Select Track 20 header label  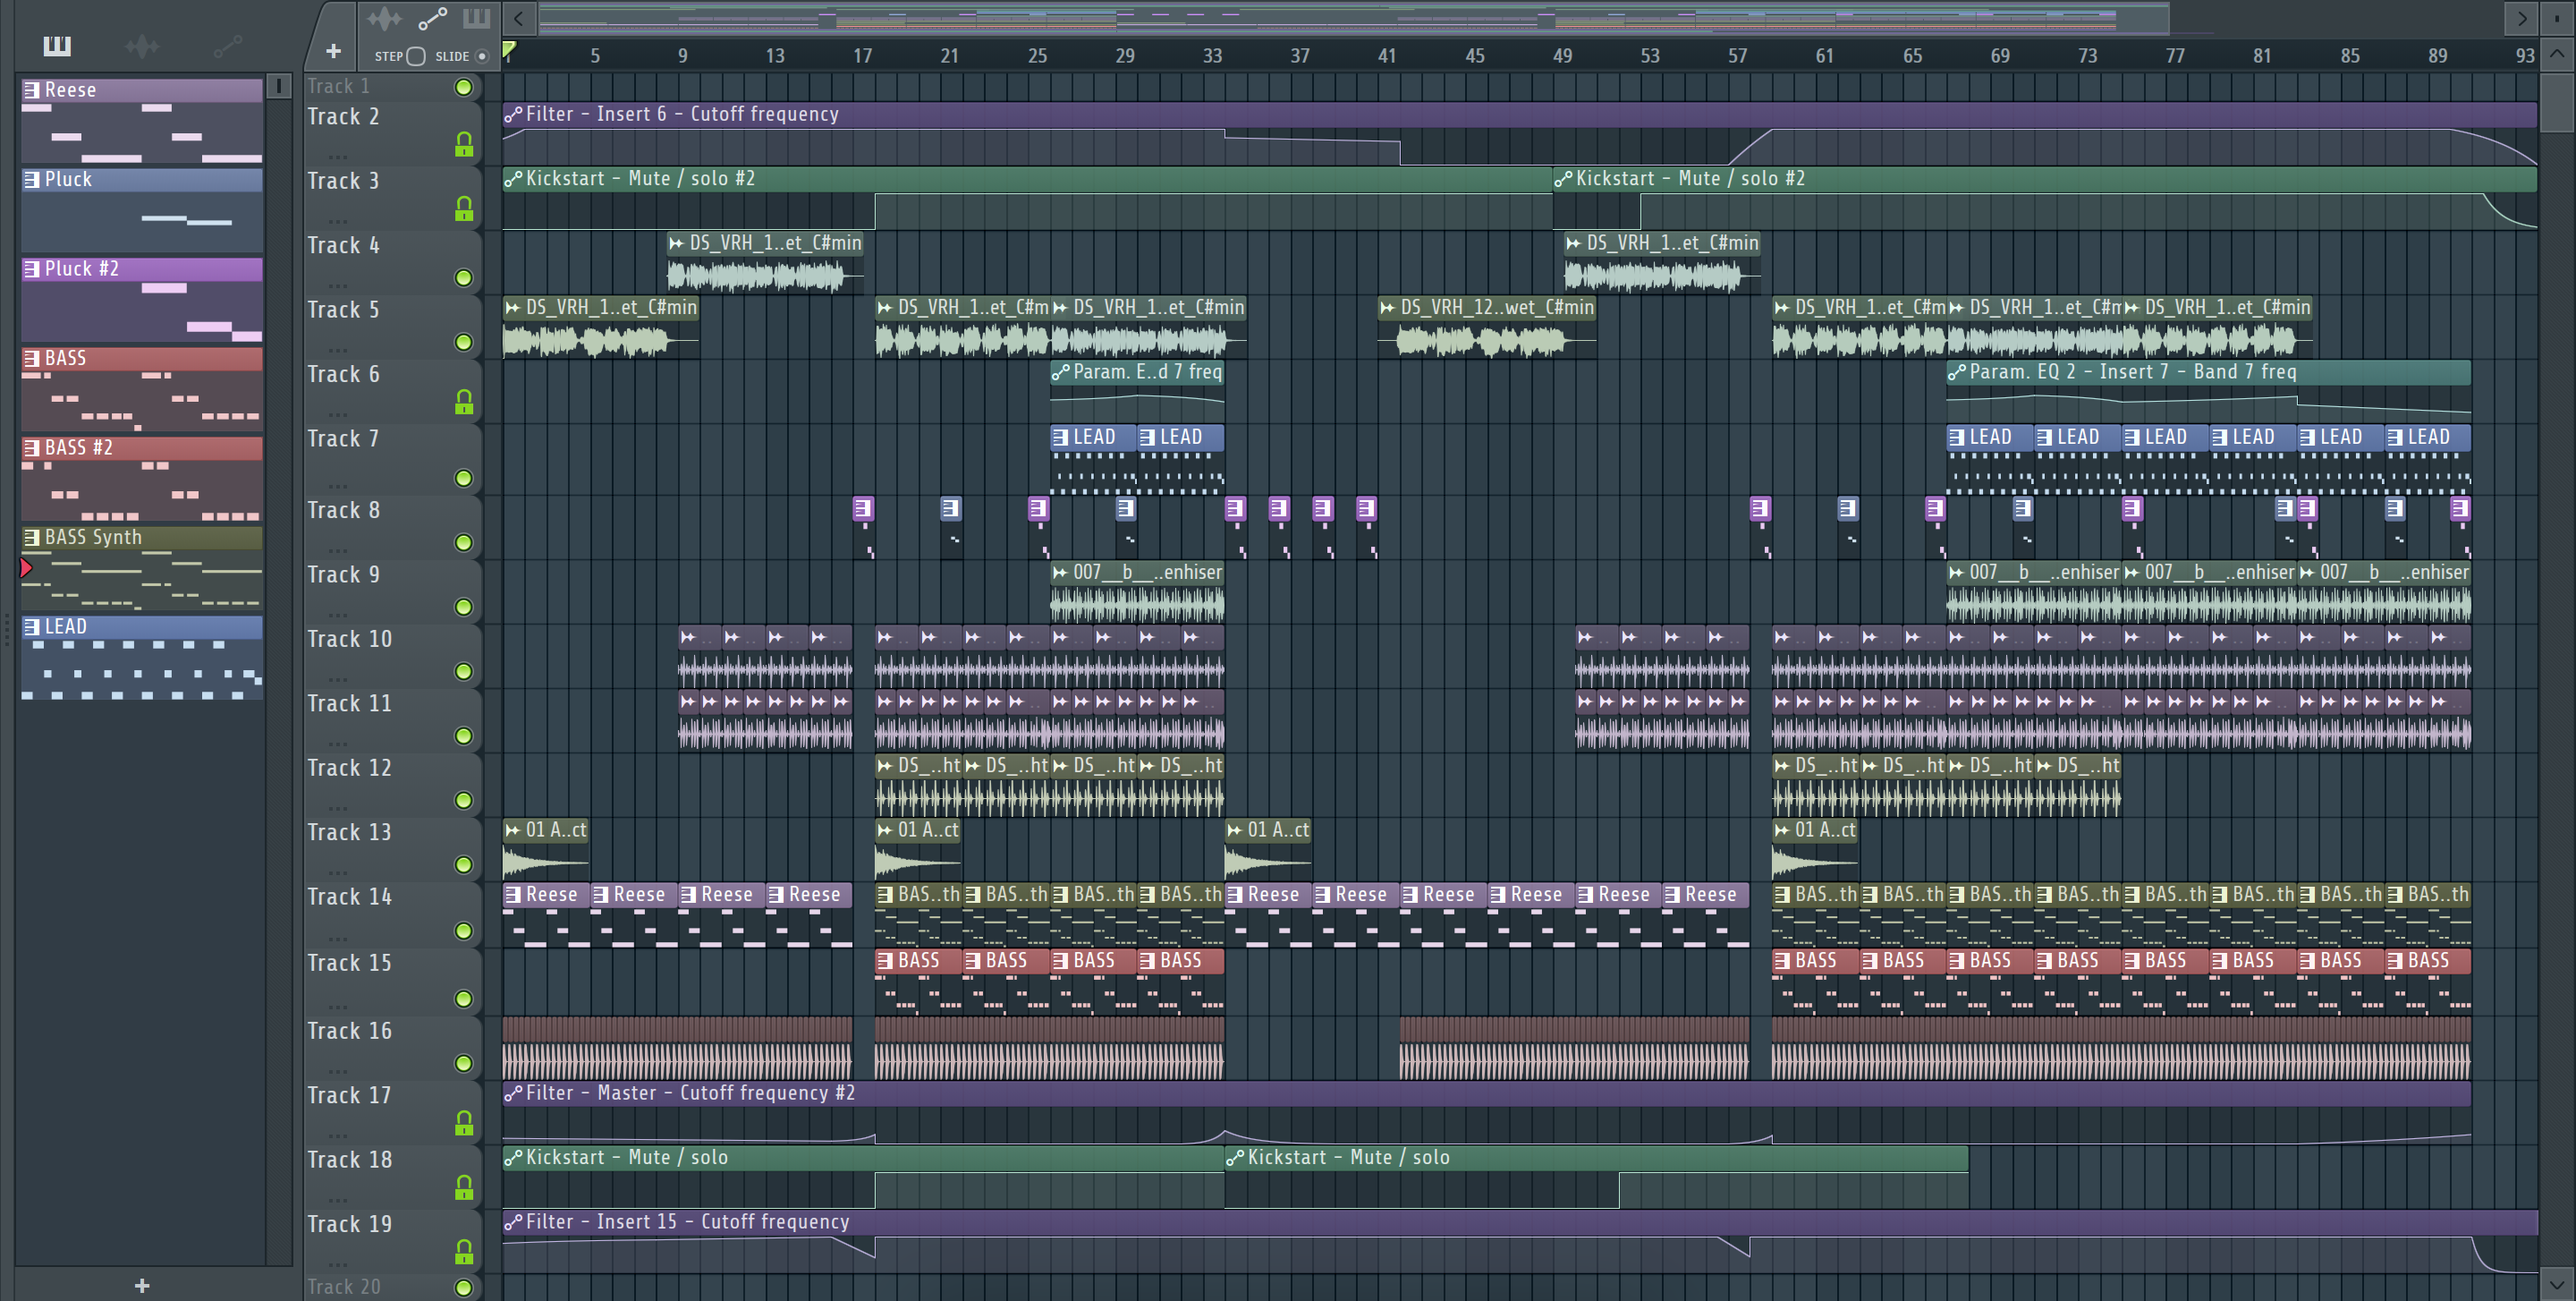point(343,1287)
